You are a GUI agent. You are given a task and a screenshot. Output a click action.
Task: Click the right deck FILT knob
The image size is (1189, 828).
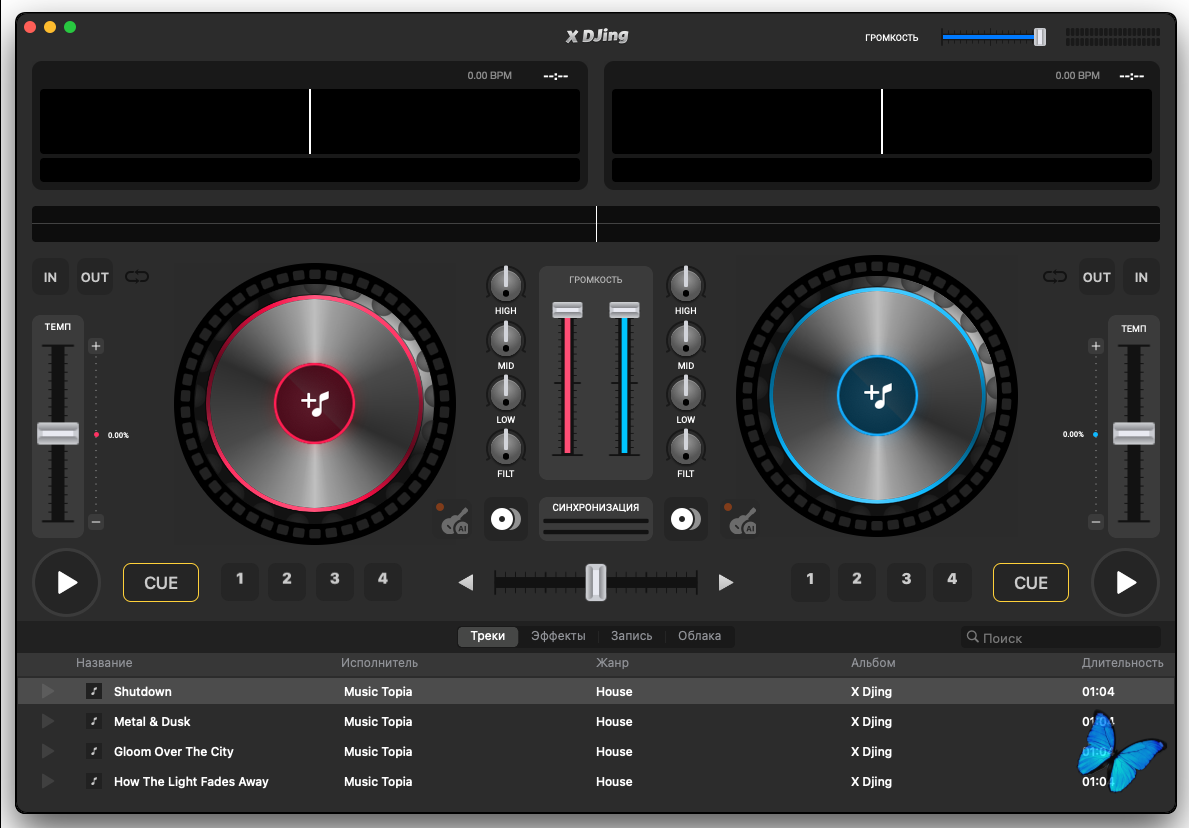click(x=685, y=447)
